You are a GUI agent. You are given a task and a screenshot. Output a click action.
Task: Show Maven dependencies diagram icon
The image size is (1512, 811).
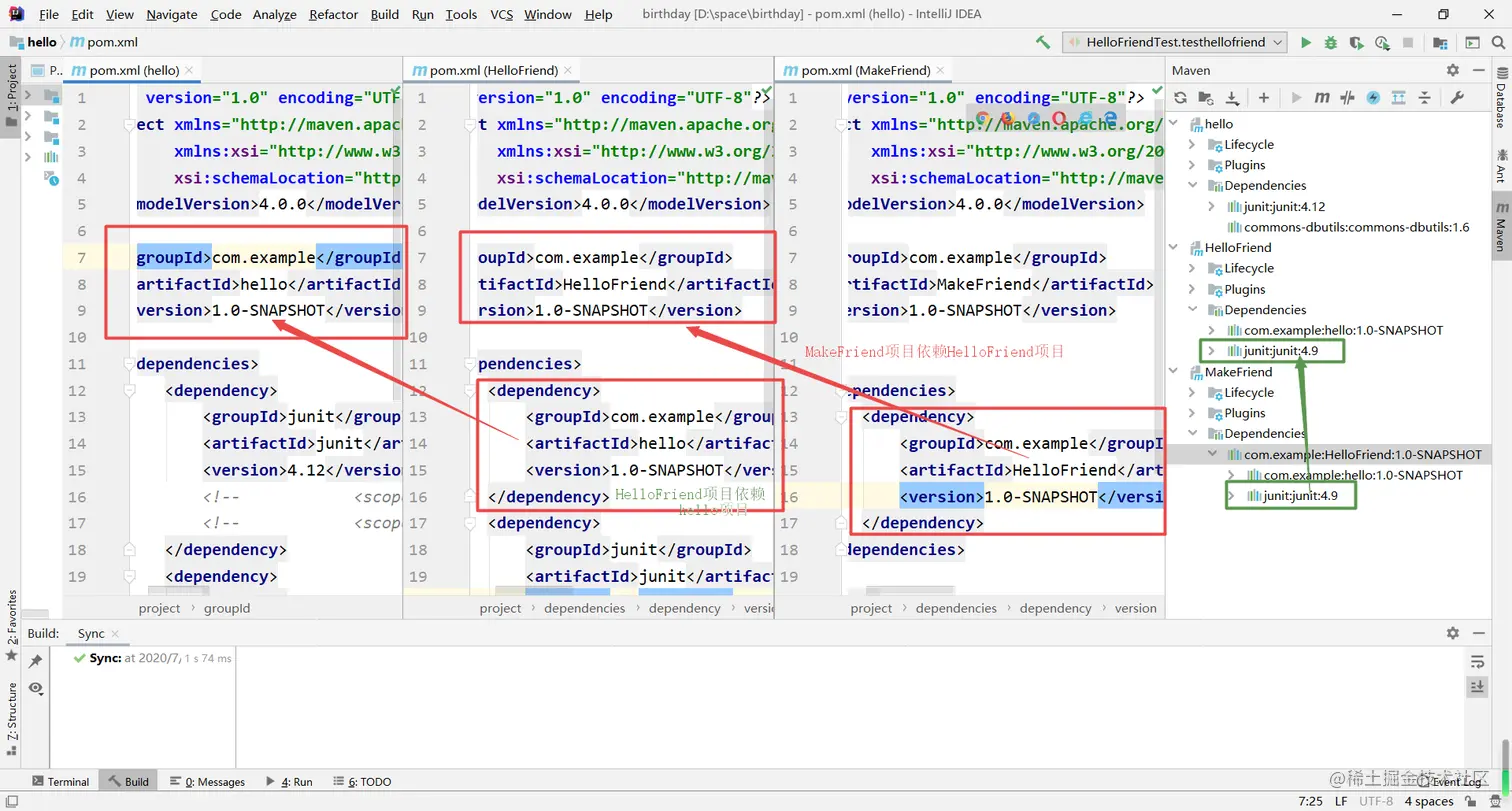[1399, 98]
